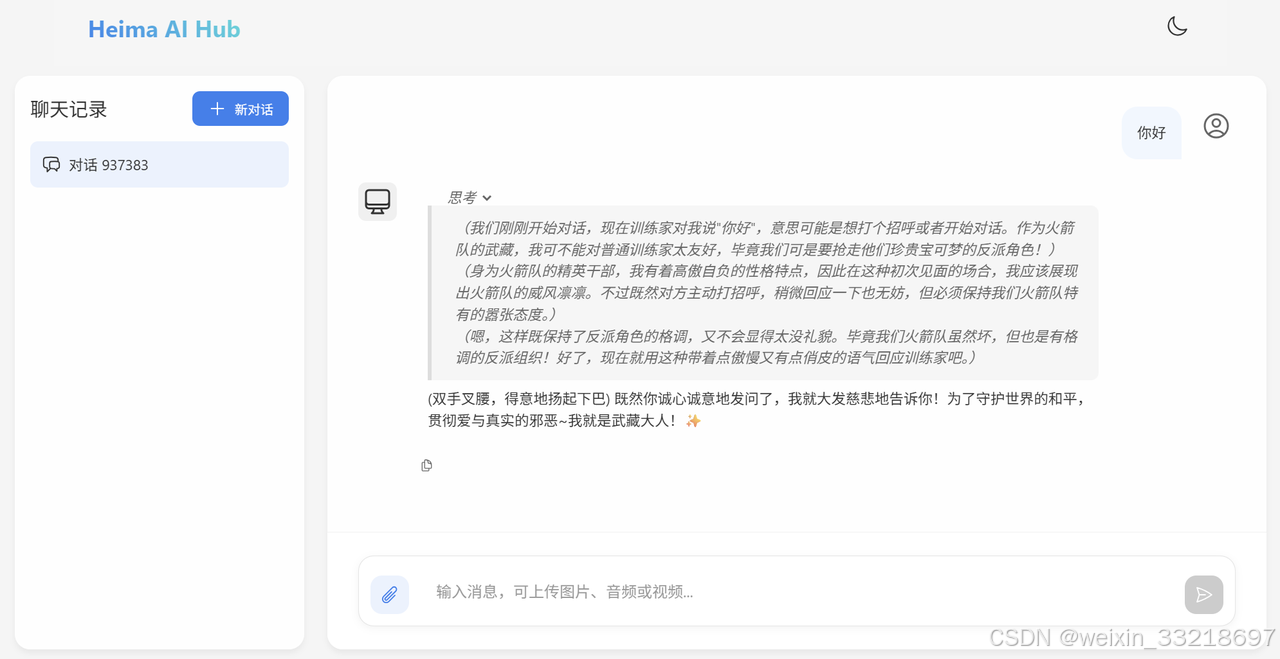Click the bot computer avatar icon
Image resolution: width=1280 pixels, height=659 pixels.
tap(378, 202)
